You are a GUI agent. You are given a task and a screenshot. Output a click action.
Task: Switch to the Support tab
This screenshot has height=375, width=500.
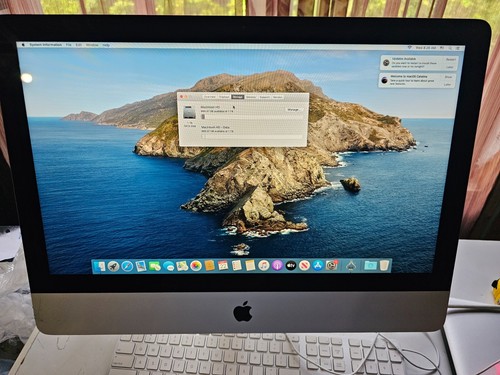click(265, 97)
